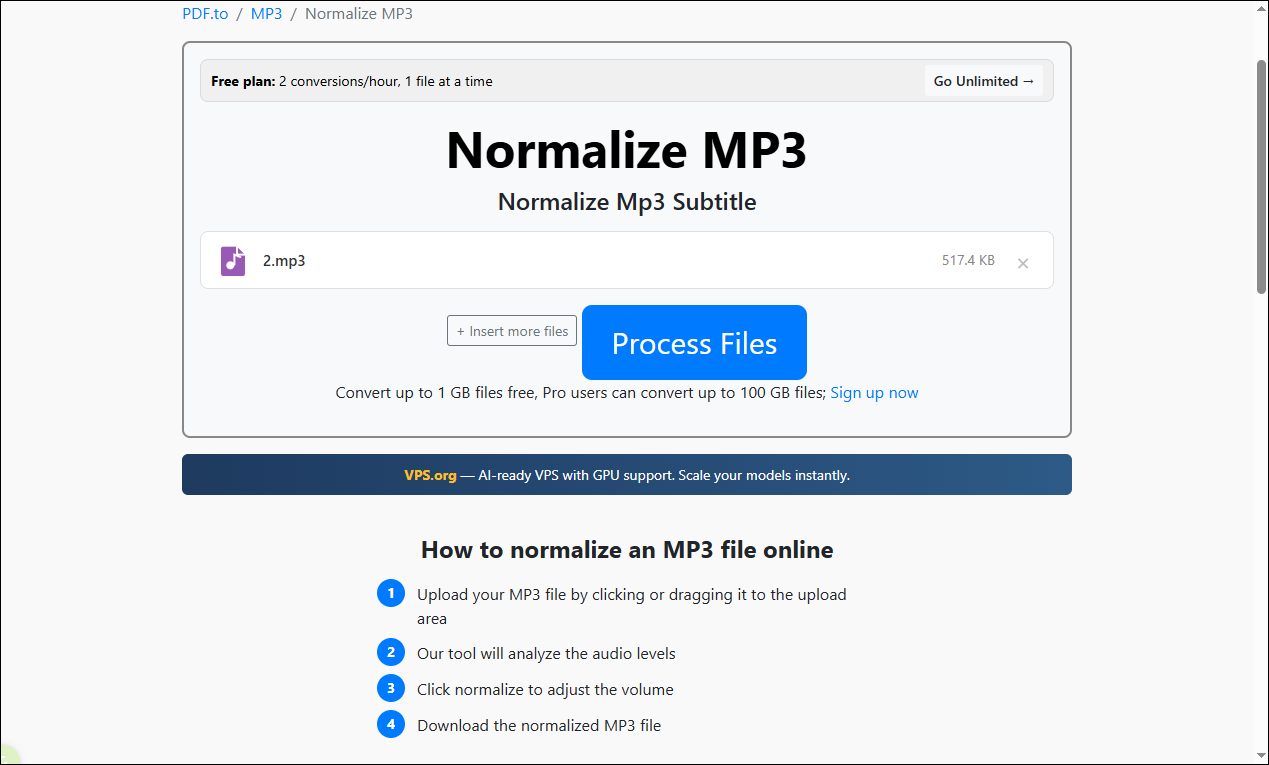Image resolution: width=1269 pixels, height=765 pixels.
Task: Open the Sign up now link
Action: click(x=874, y=392)
